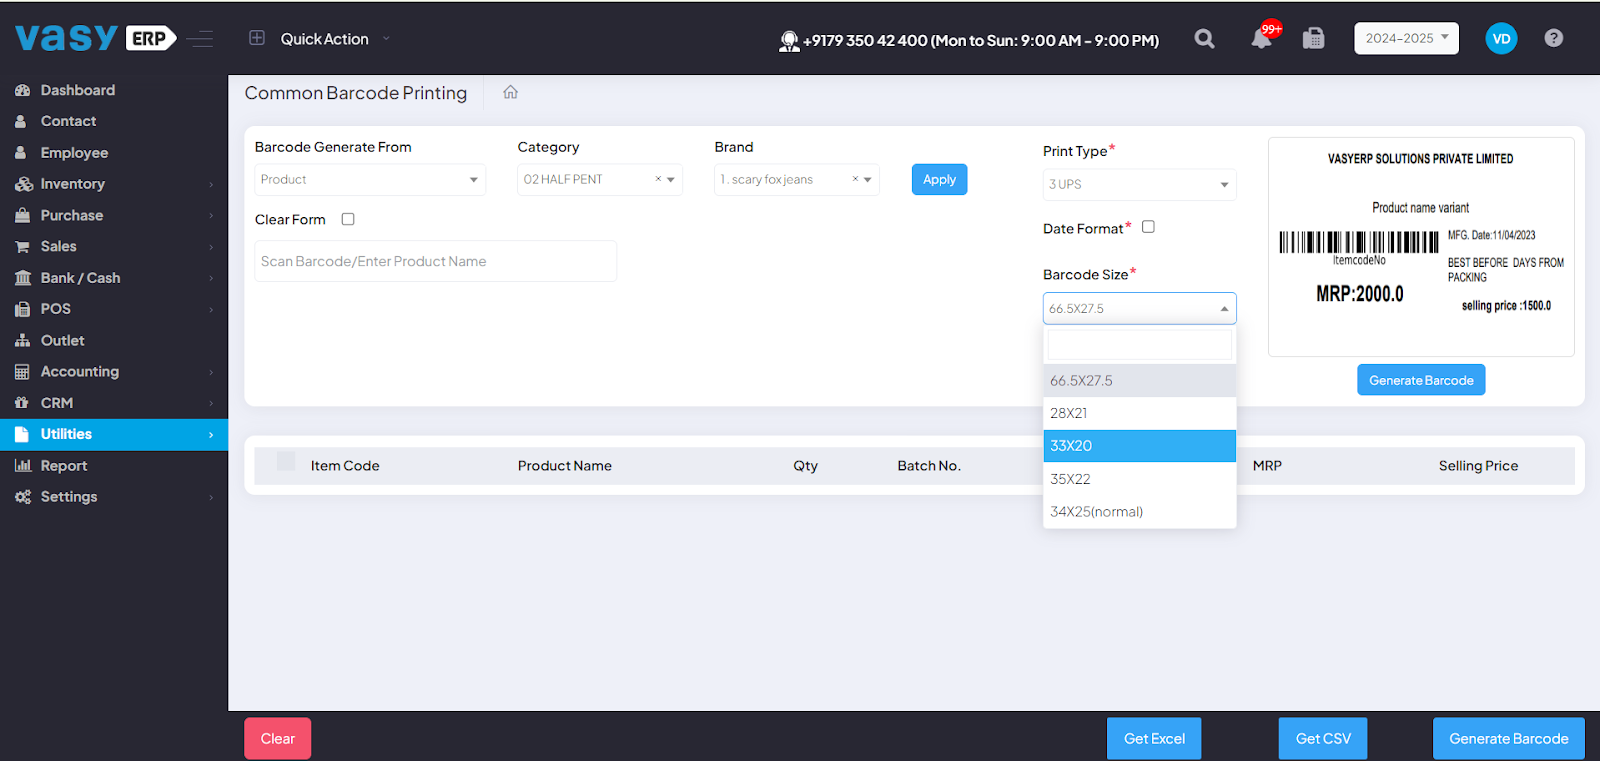
Task: Expand the Inventory submenu chevron
Action: click(x=211, y=184)
